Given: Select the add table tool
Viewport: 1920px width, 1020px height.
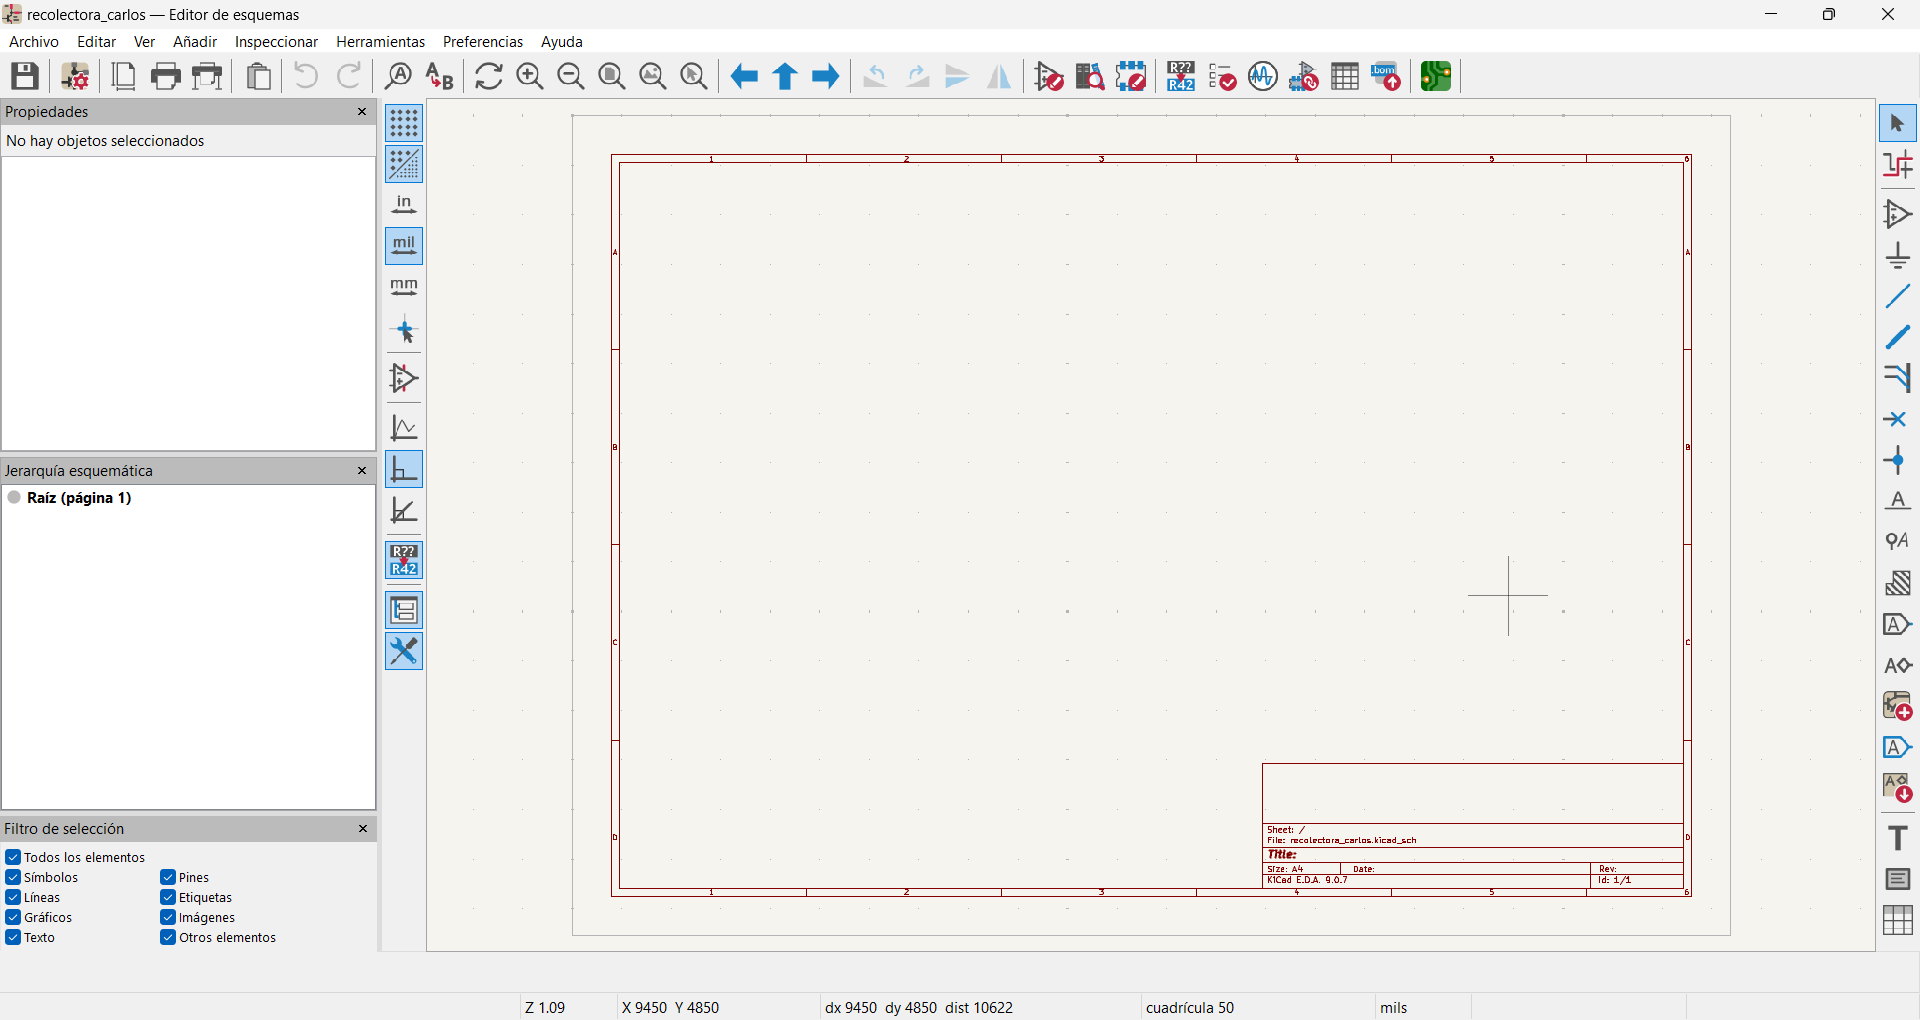Looking at the screenshot, I should 1898,920.
